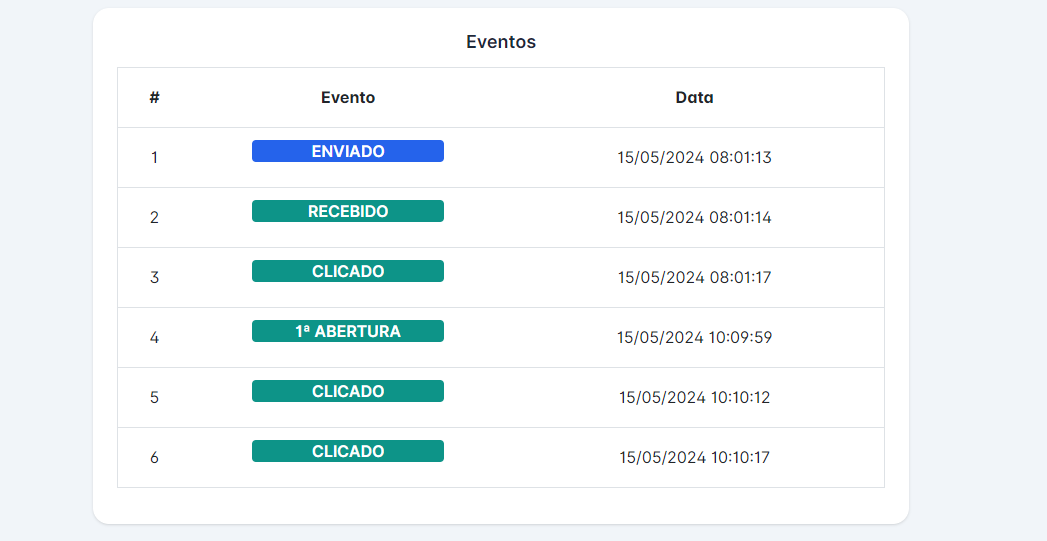Click the RECEBIDO status badge
The image size is (1047, 541).
(348, 211)
